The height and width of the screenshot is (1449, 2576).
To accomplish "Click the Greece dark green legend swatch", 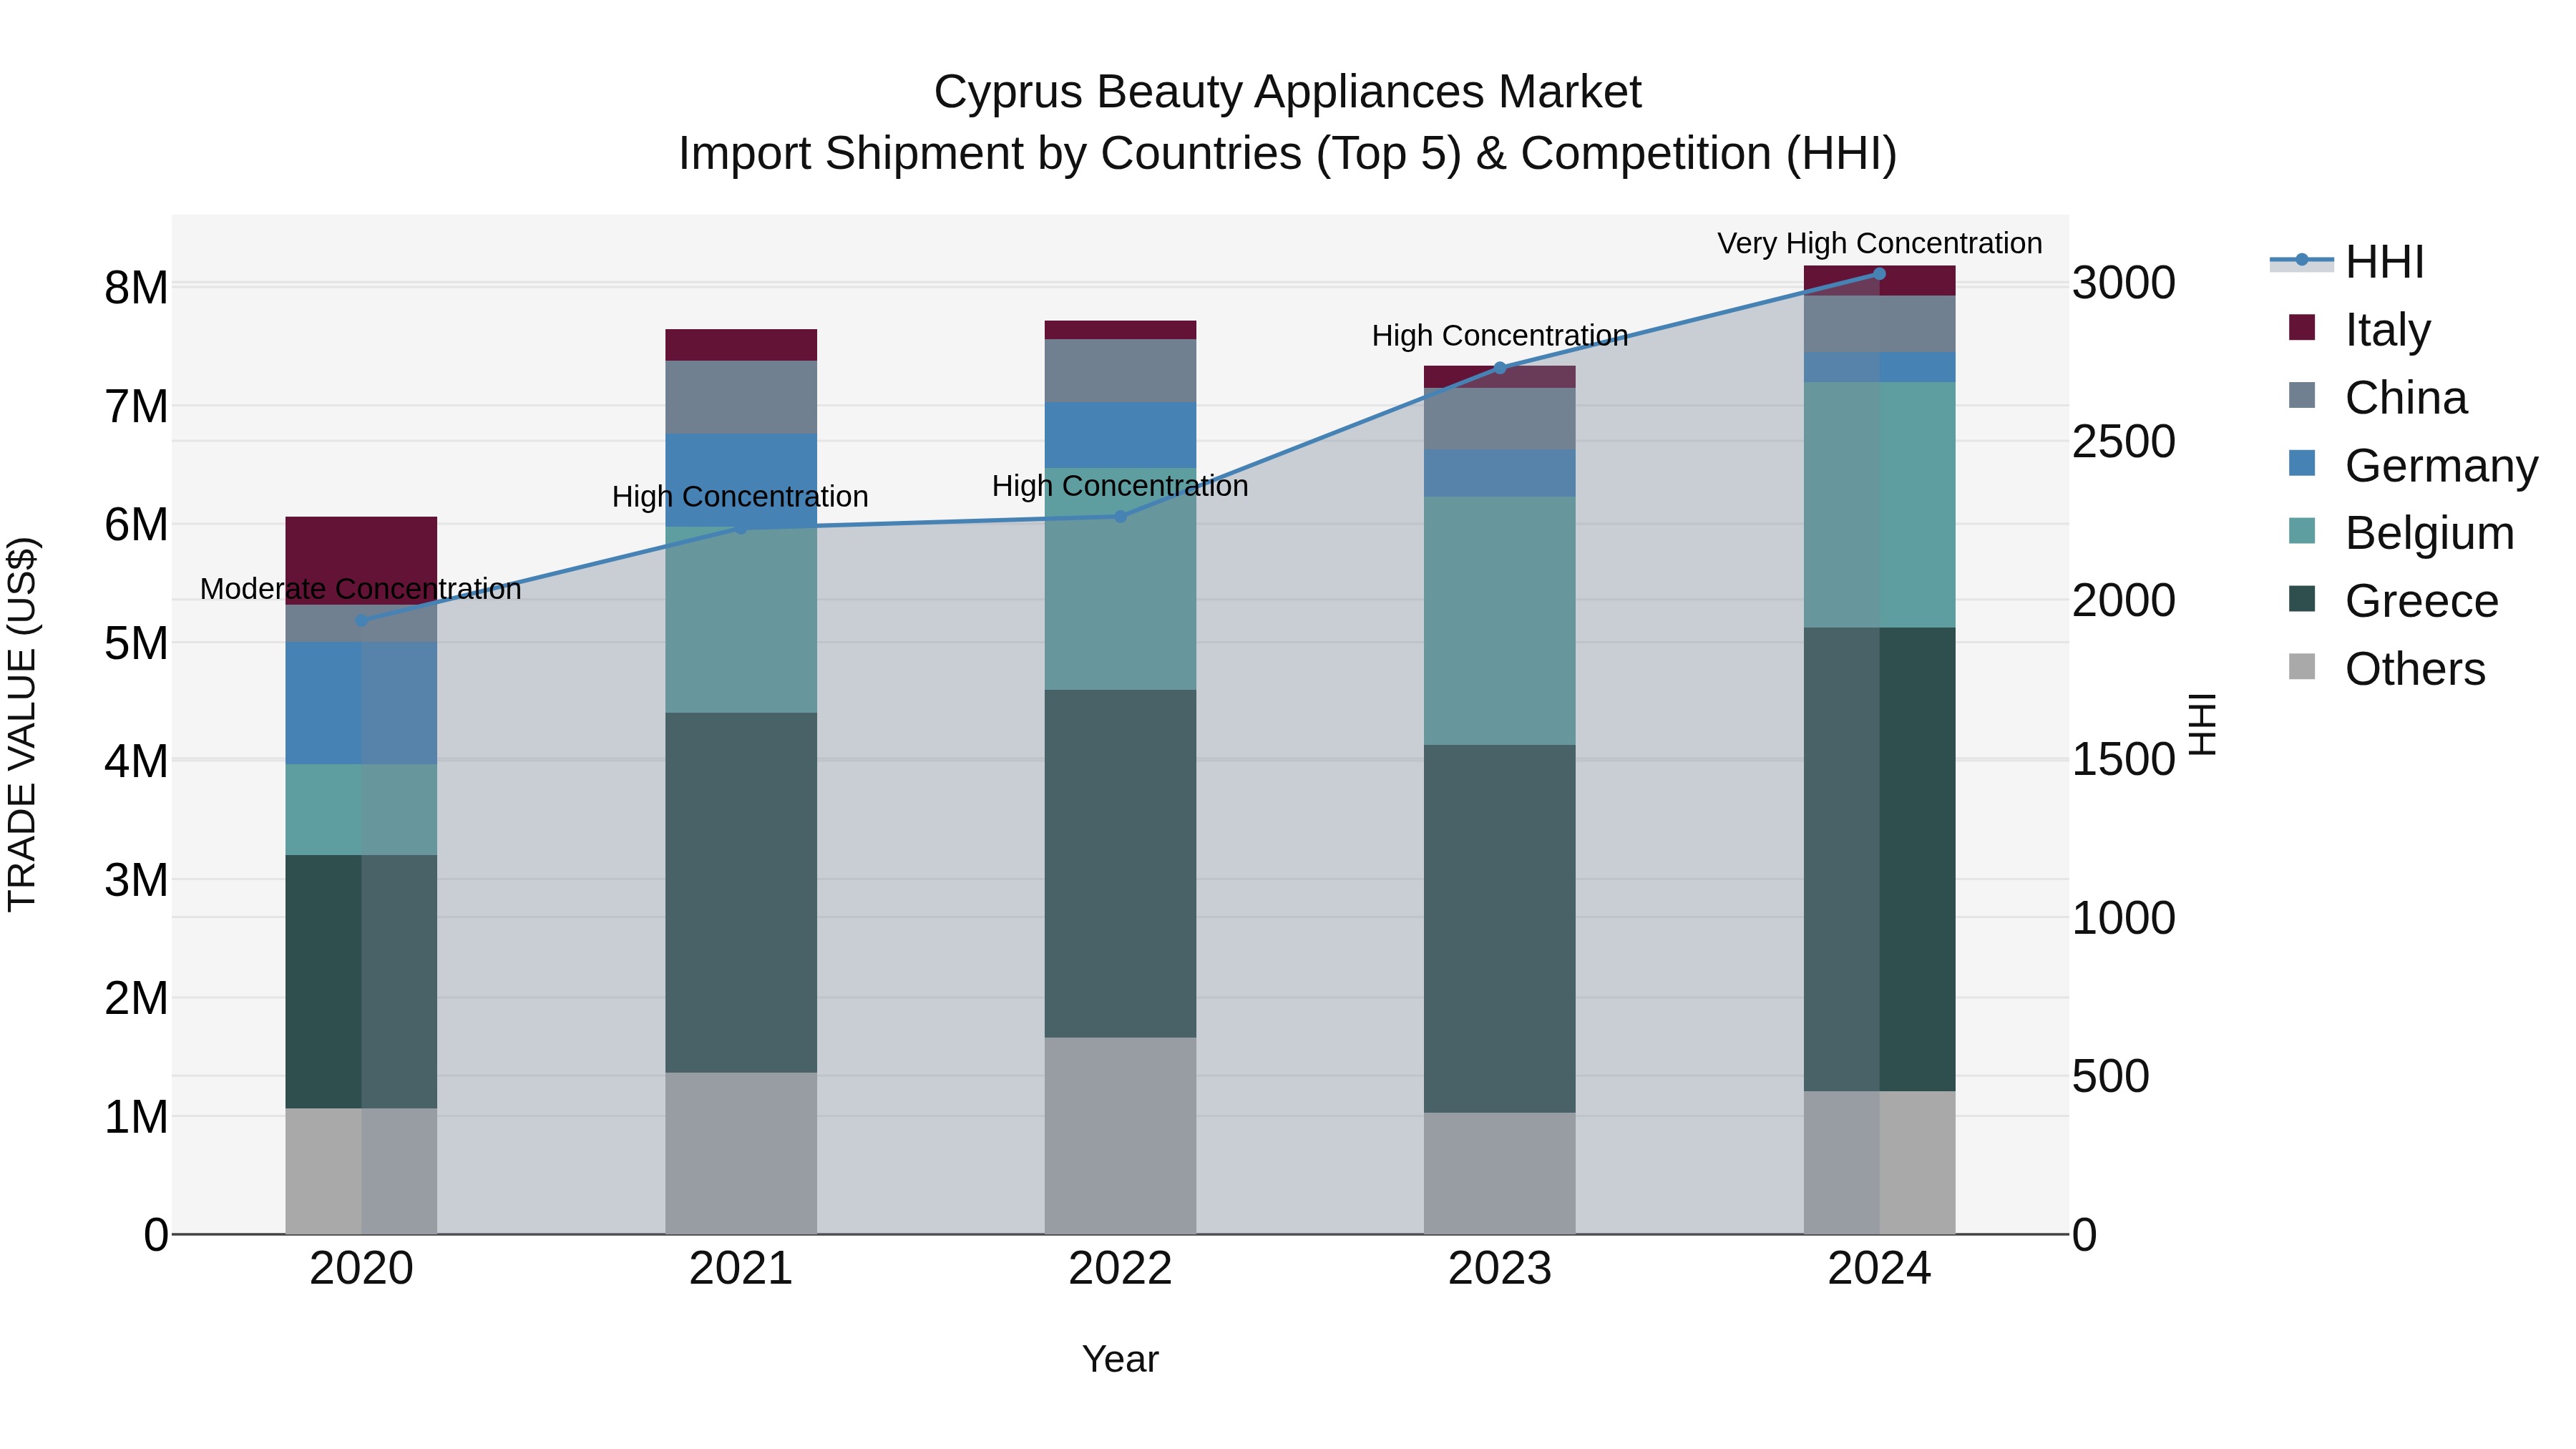I will [2301, 599].
